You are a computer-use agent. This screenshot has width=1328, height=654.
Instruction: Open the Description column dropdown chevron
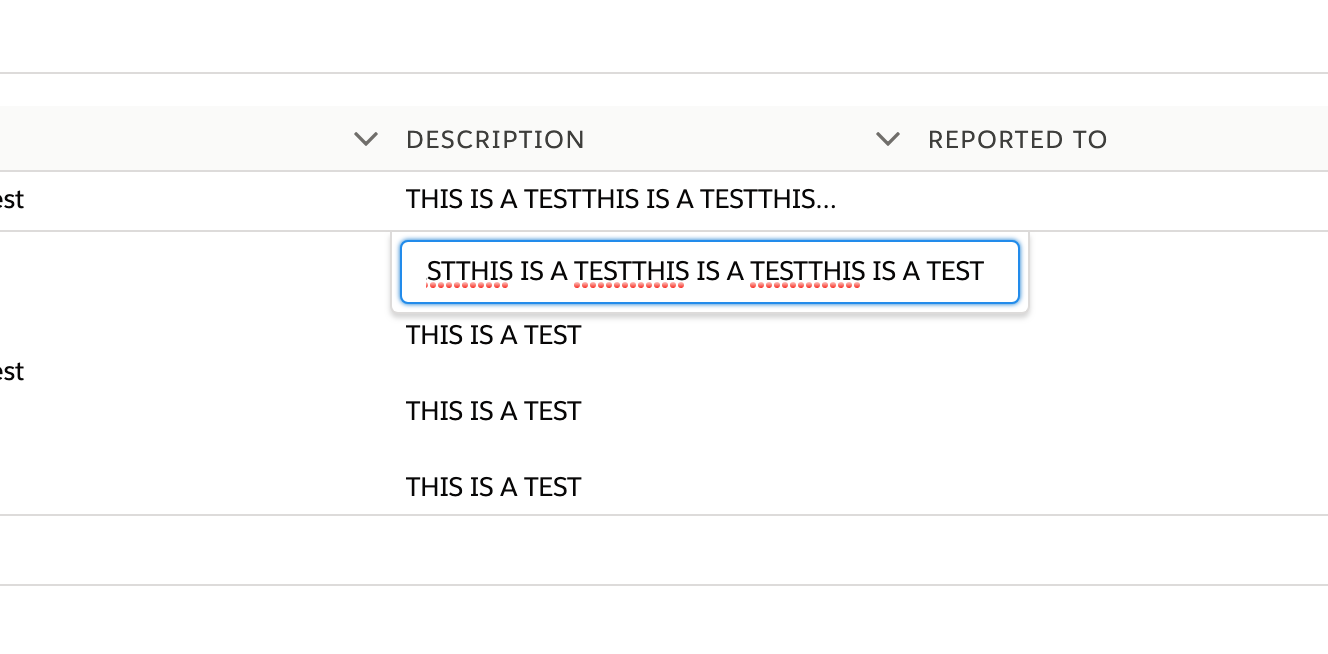coord(888,139)
